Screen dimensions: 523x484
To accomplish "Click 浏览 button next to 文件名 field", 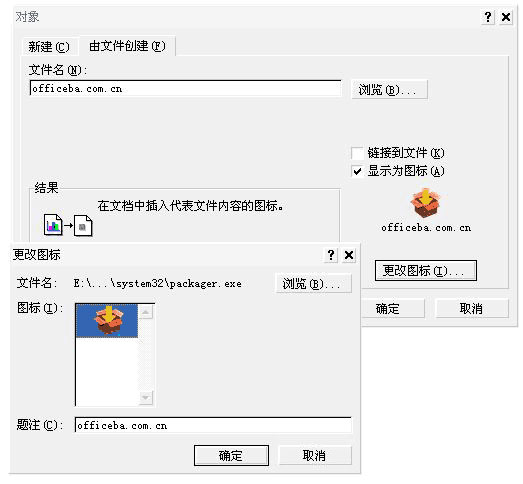I will 389,90.
